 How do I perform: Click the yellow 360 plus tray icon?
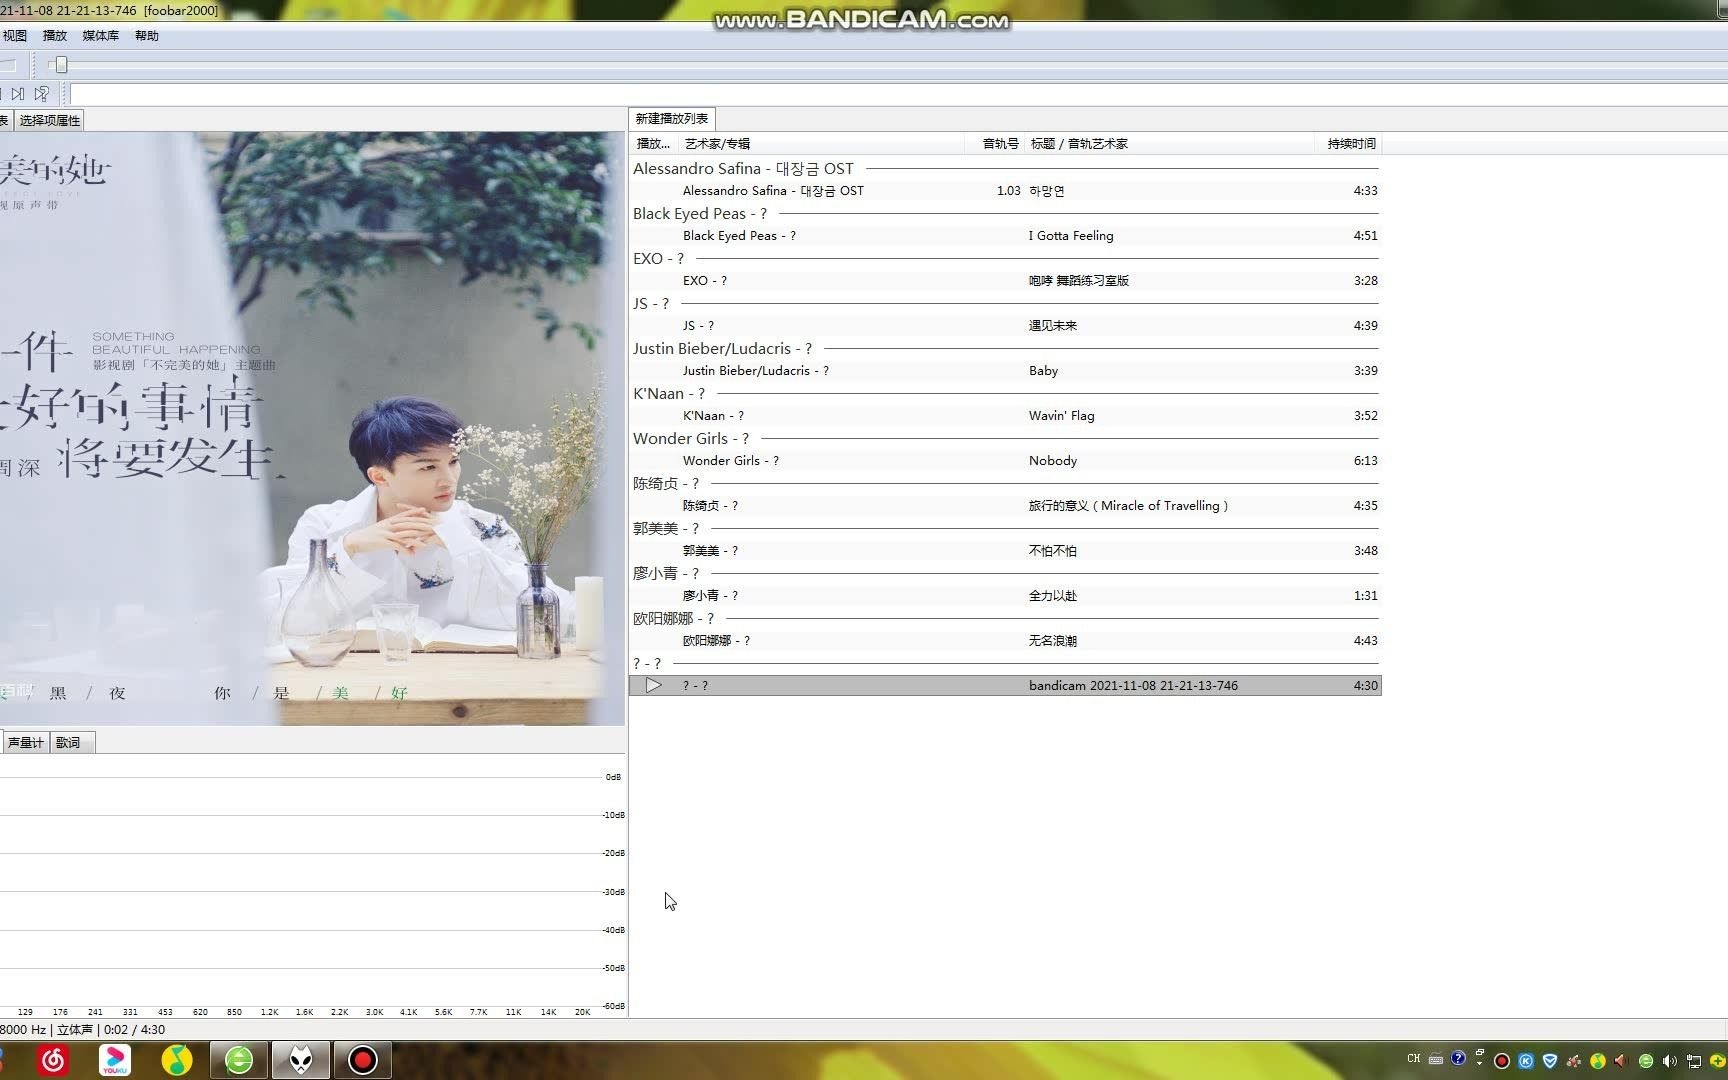[1717, 1061]
